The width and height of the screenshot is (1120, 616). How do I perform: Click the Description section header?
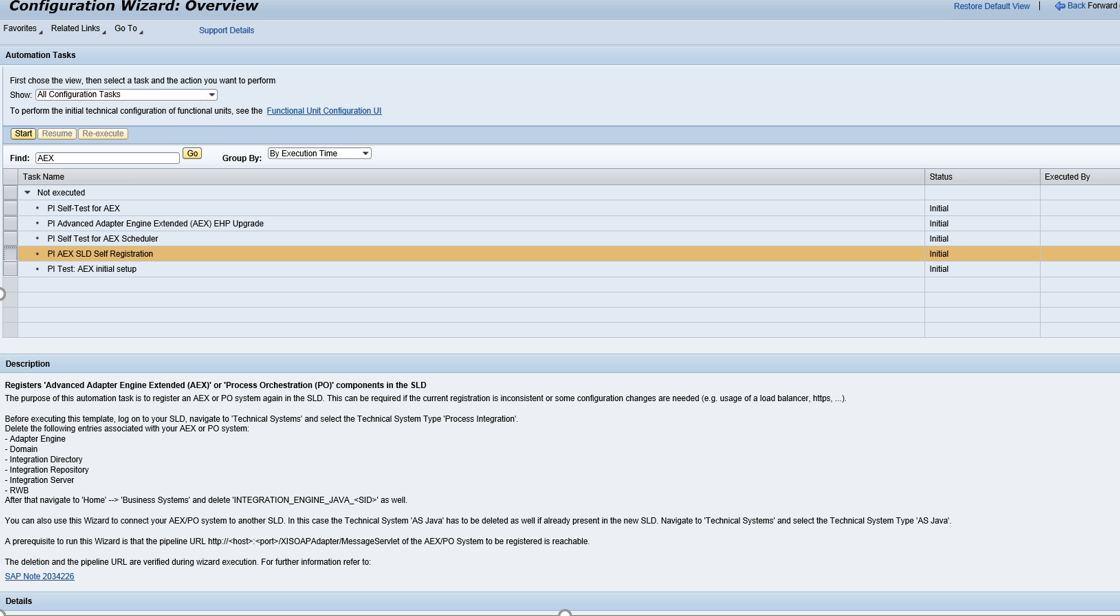(x=560, y=364)
